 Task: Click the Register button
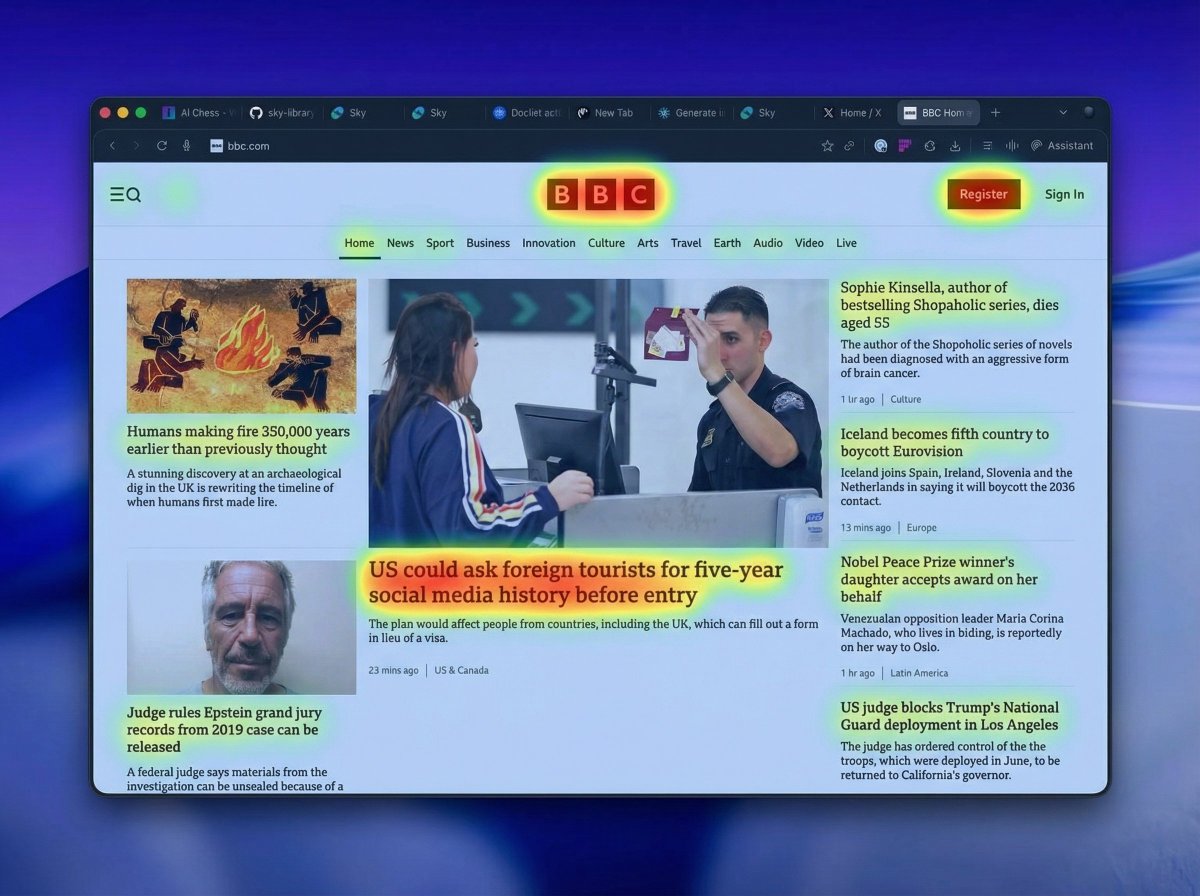click(984, 195)
